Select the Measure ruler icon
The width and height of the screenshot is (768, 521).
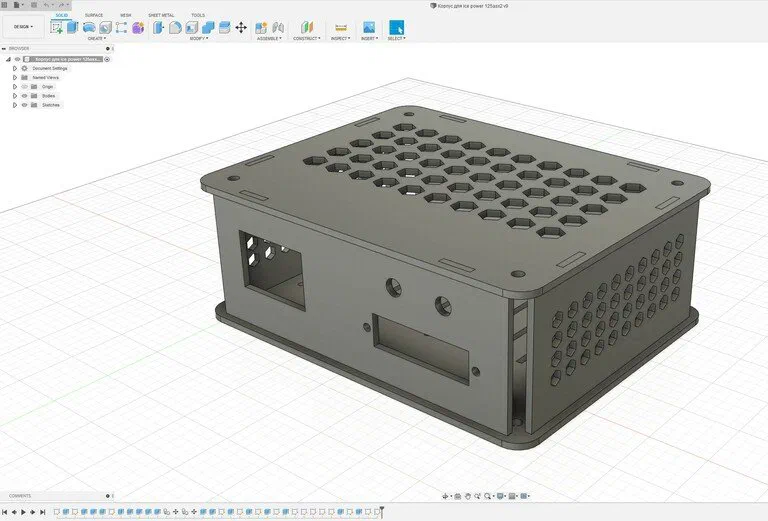(x=340, y=27)
